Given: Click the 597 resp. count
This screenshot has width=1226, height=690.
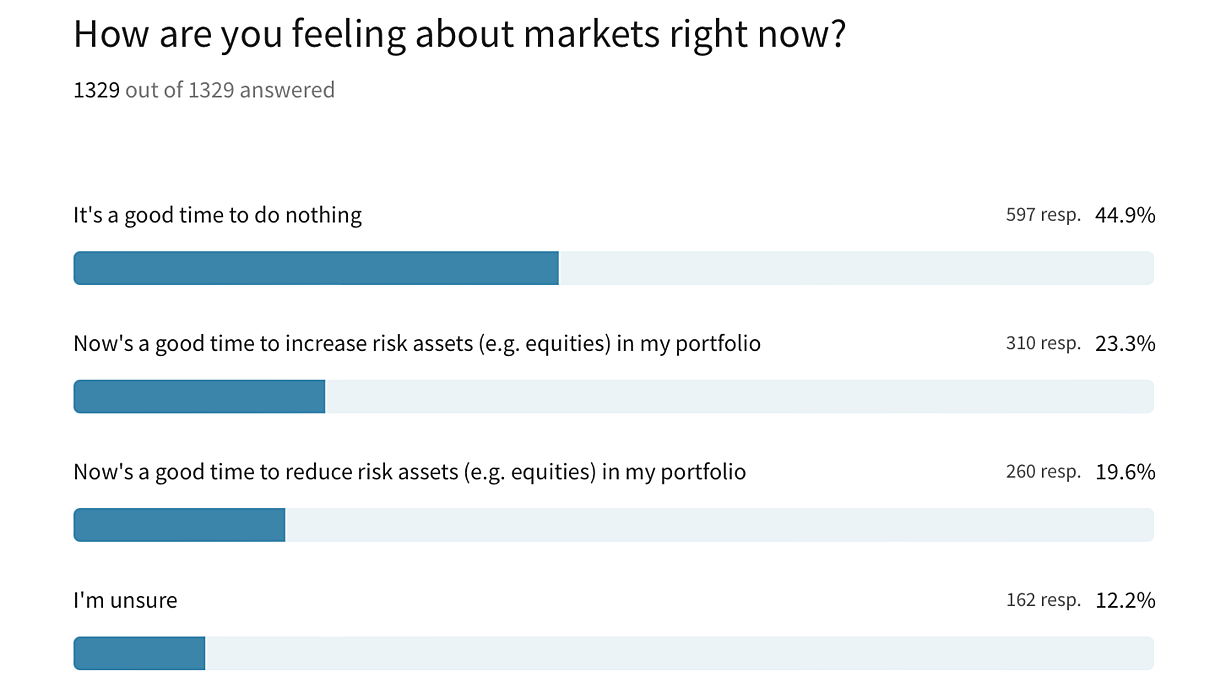Looking at the screenshot, I should 1043,215.
